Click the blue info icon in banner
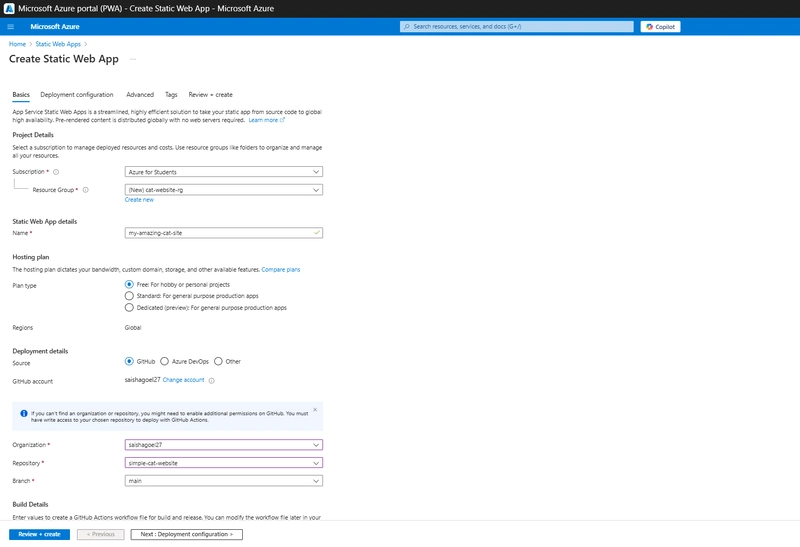 click(x=23, y=413)
